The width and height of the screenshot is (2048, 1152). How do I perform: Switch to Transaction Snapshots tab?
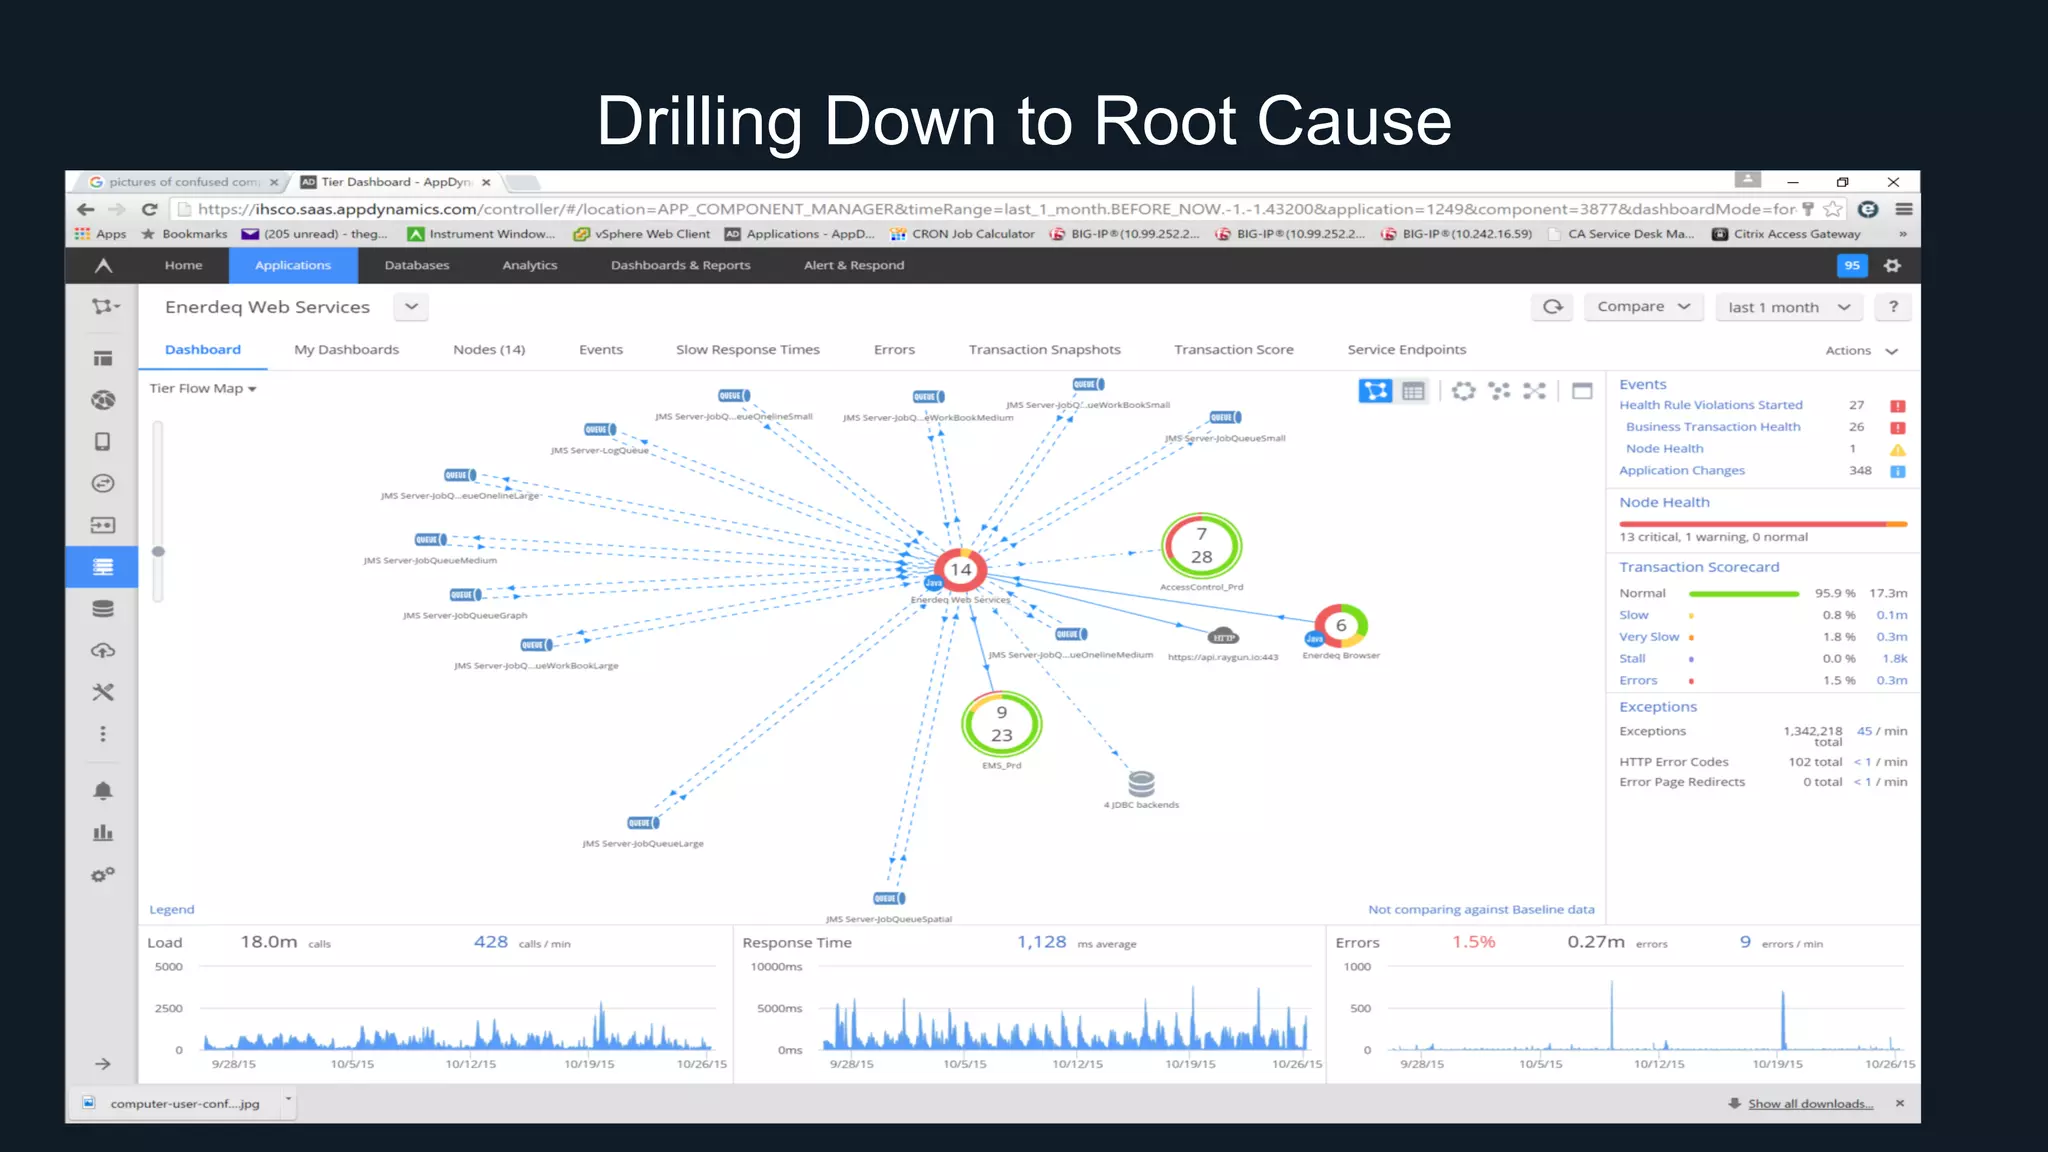1045,350
